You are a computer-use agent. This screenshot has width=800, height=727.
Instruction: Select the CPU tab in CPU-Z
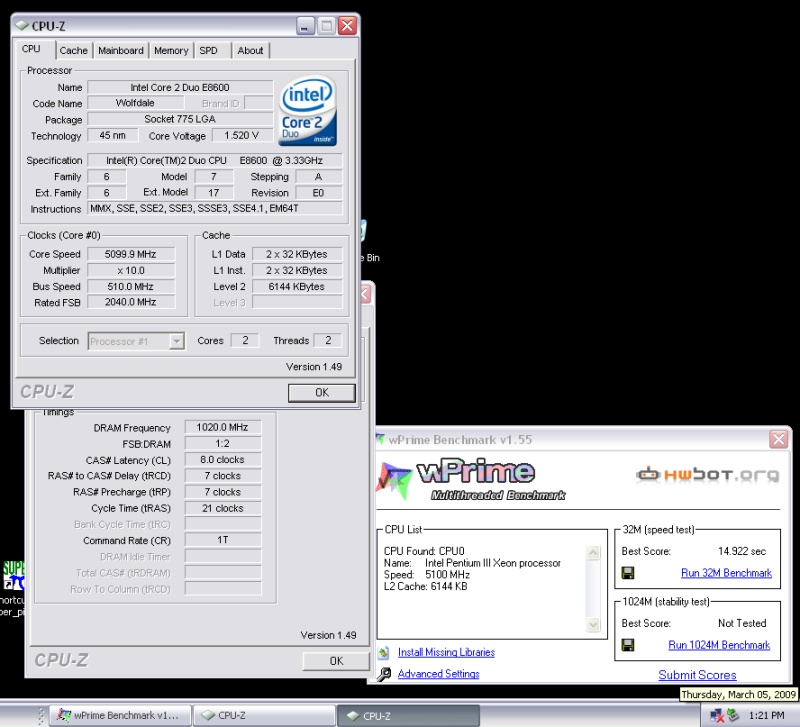click(x=31, y=49)
